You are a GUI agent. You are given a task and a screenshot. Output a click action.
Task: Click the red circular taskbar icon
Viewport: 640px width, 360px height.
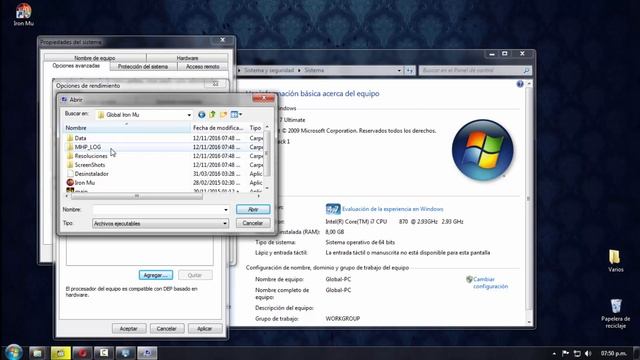[82, 353]
